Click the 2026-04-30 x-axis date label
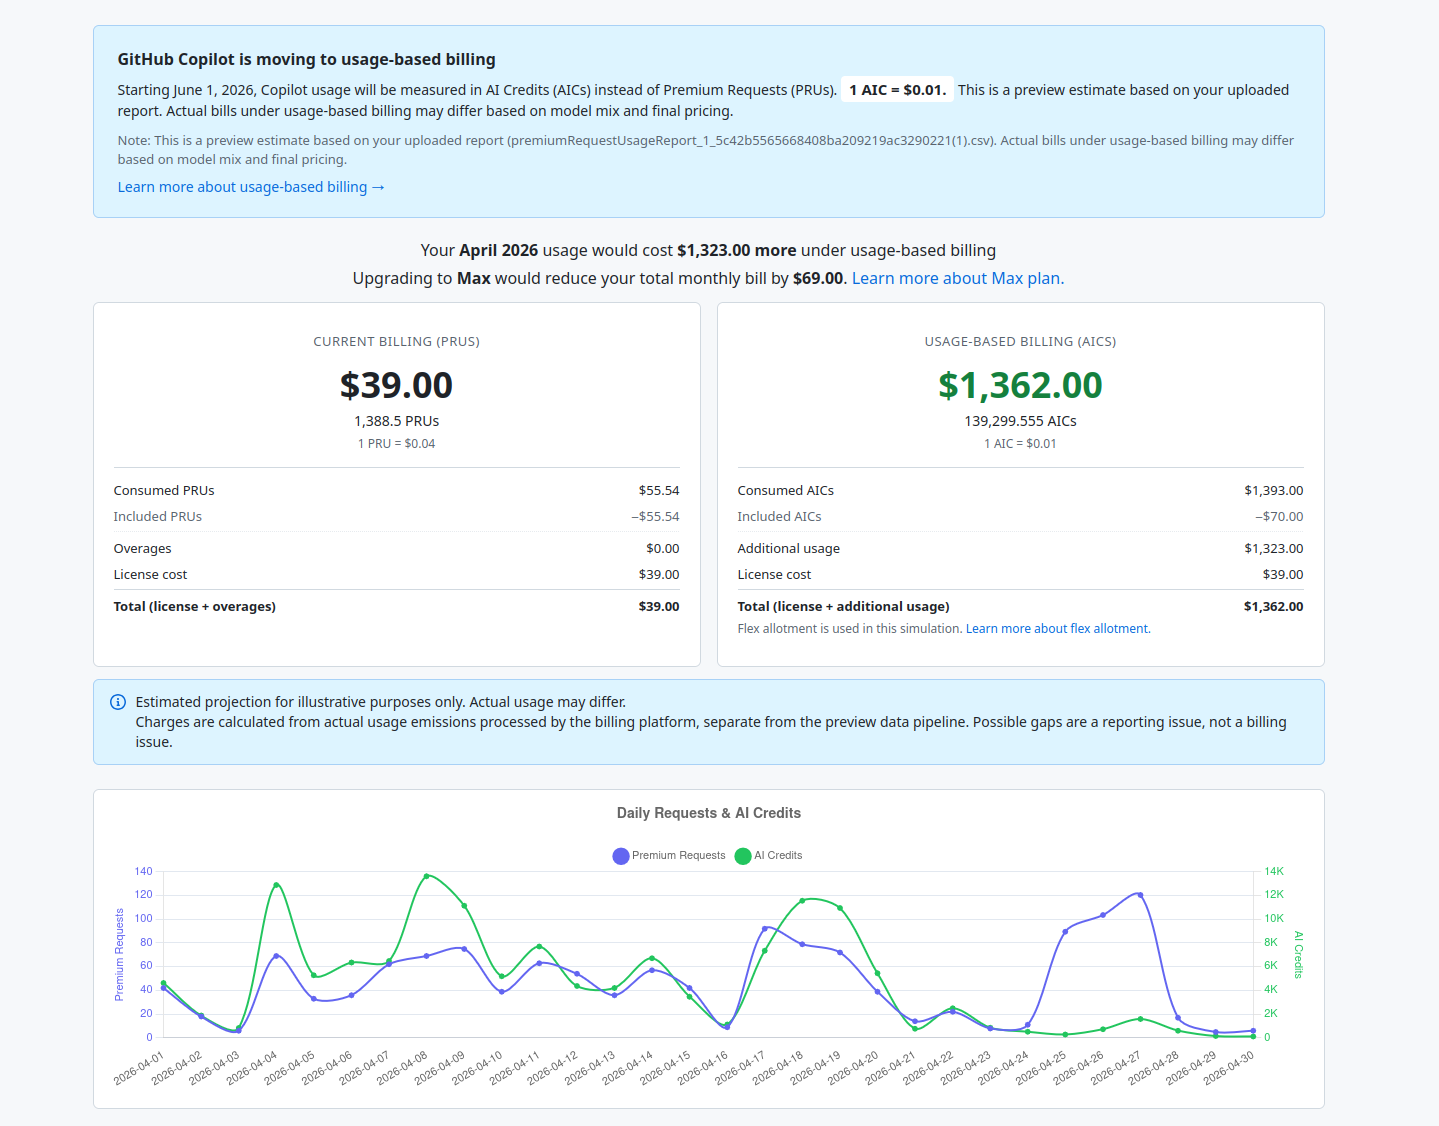Viewport: 1439px width, 1126px height. [x=1229, y=1069]
